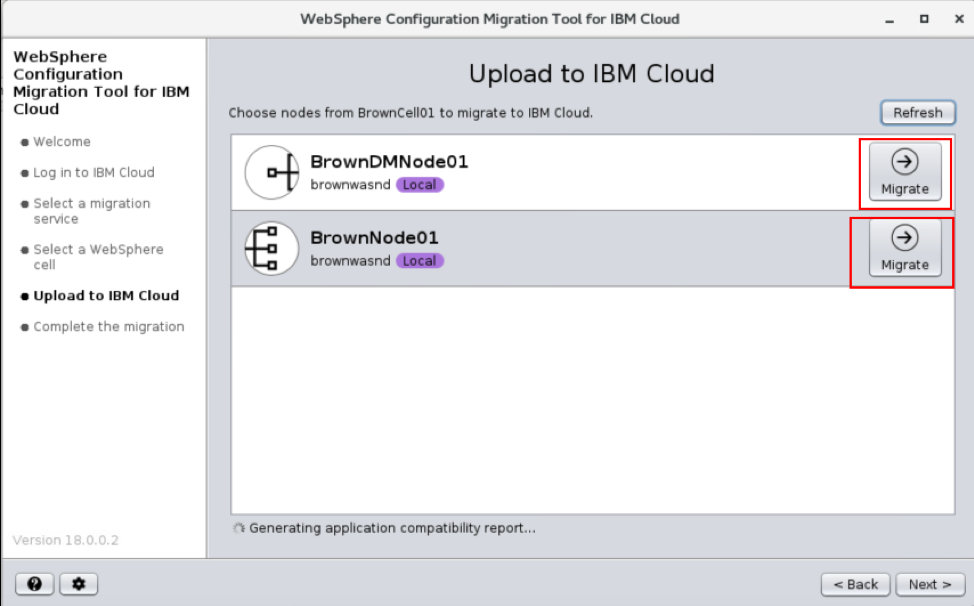The image size is (974, 606).
Task: Click the BrownNode01 server tree icon
Action: point(272,249)
